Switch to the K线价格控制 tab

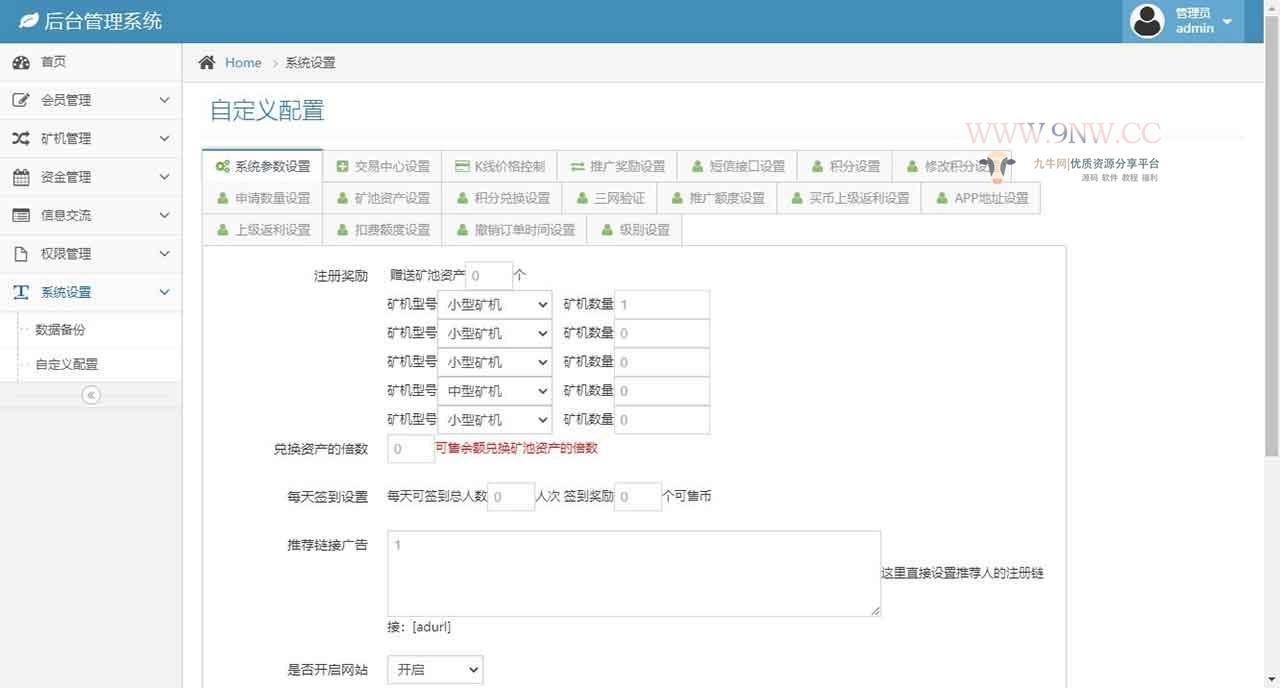(x=503, y=166)
